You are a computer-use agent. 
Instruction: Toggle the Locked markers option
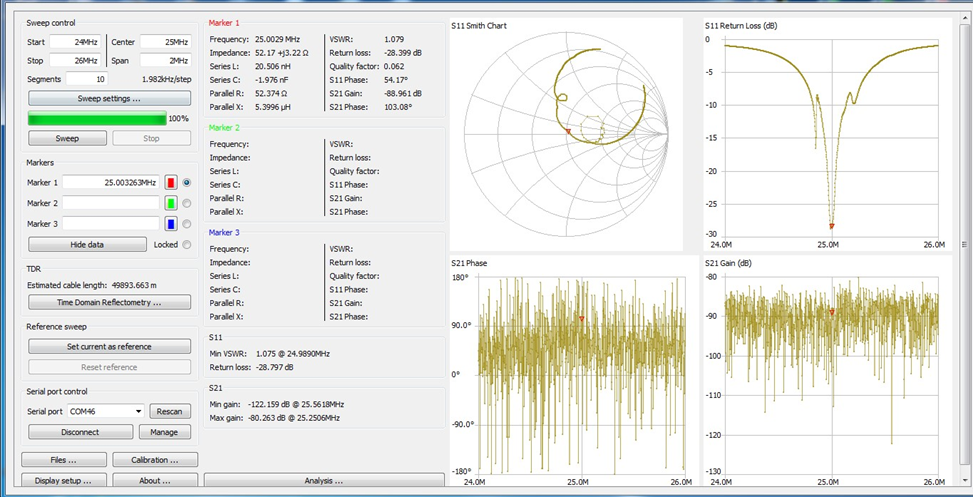pos(187,244)
